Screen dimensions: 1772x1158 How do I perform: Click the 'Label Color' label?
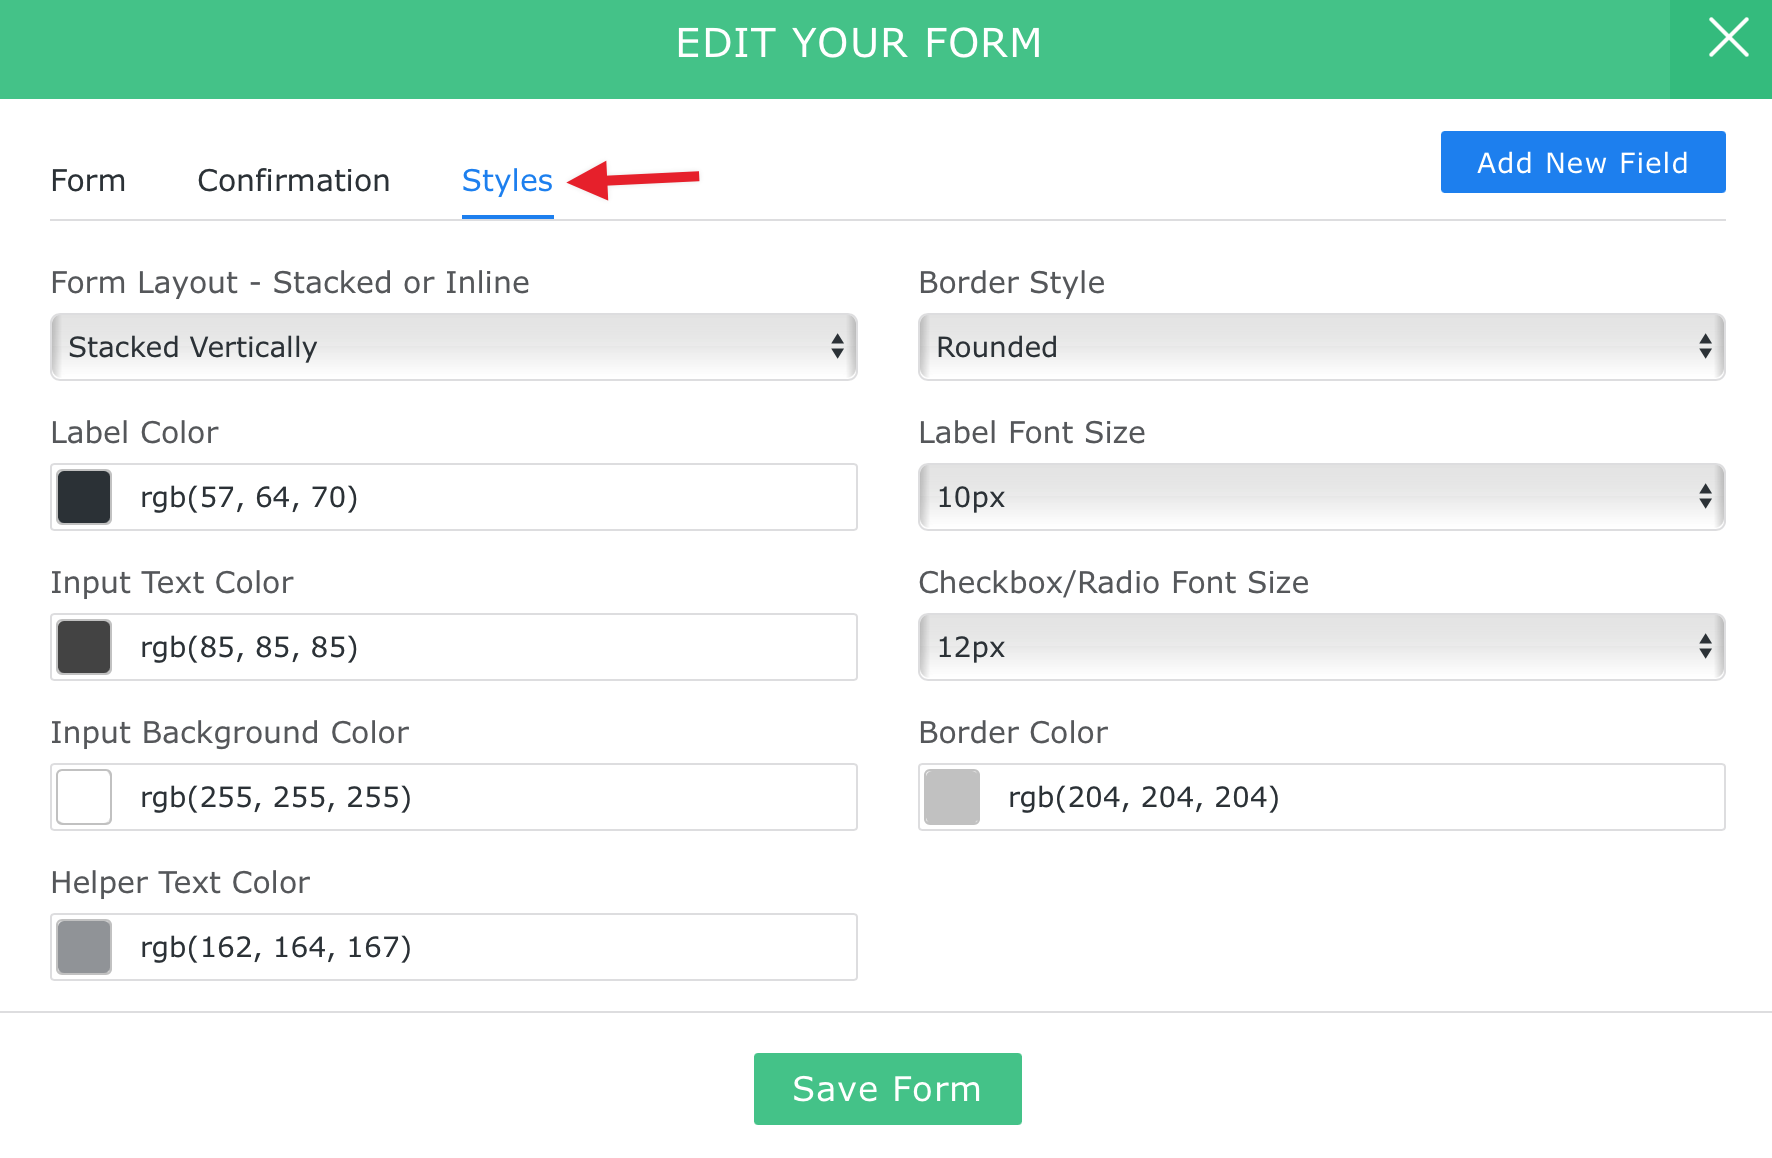pyautogui.click(x=135, y=433)
